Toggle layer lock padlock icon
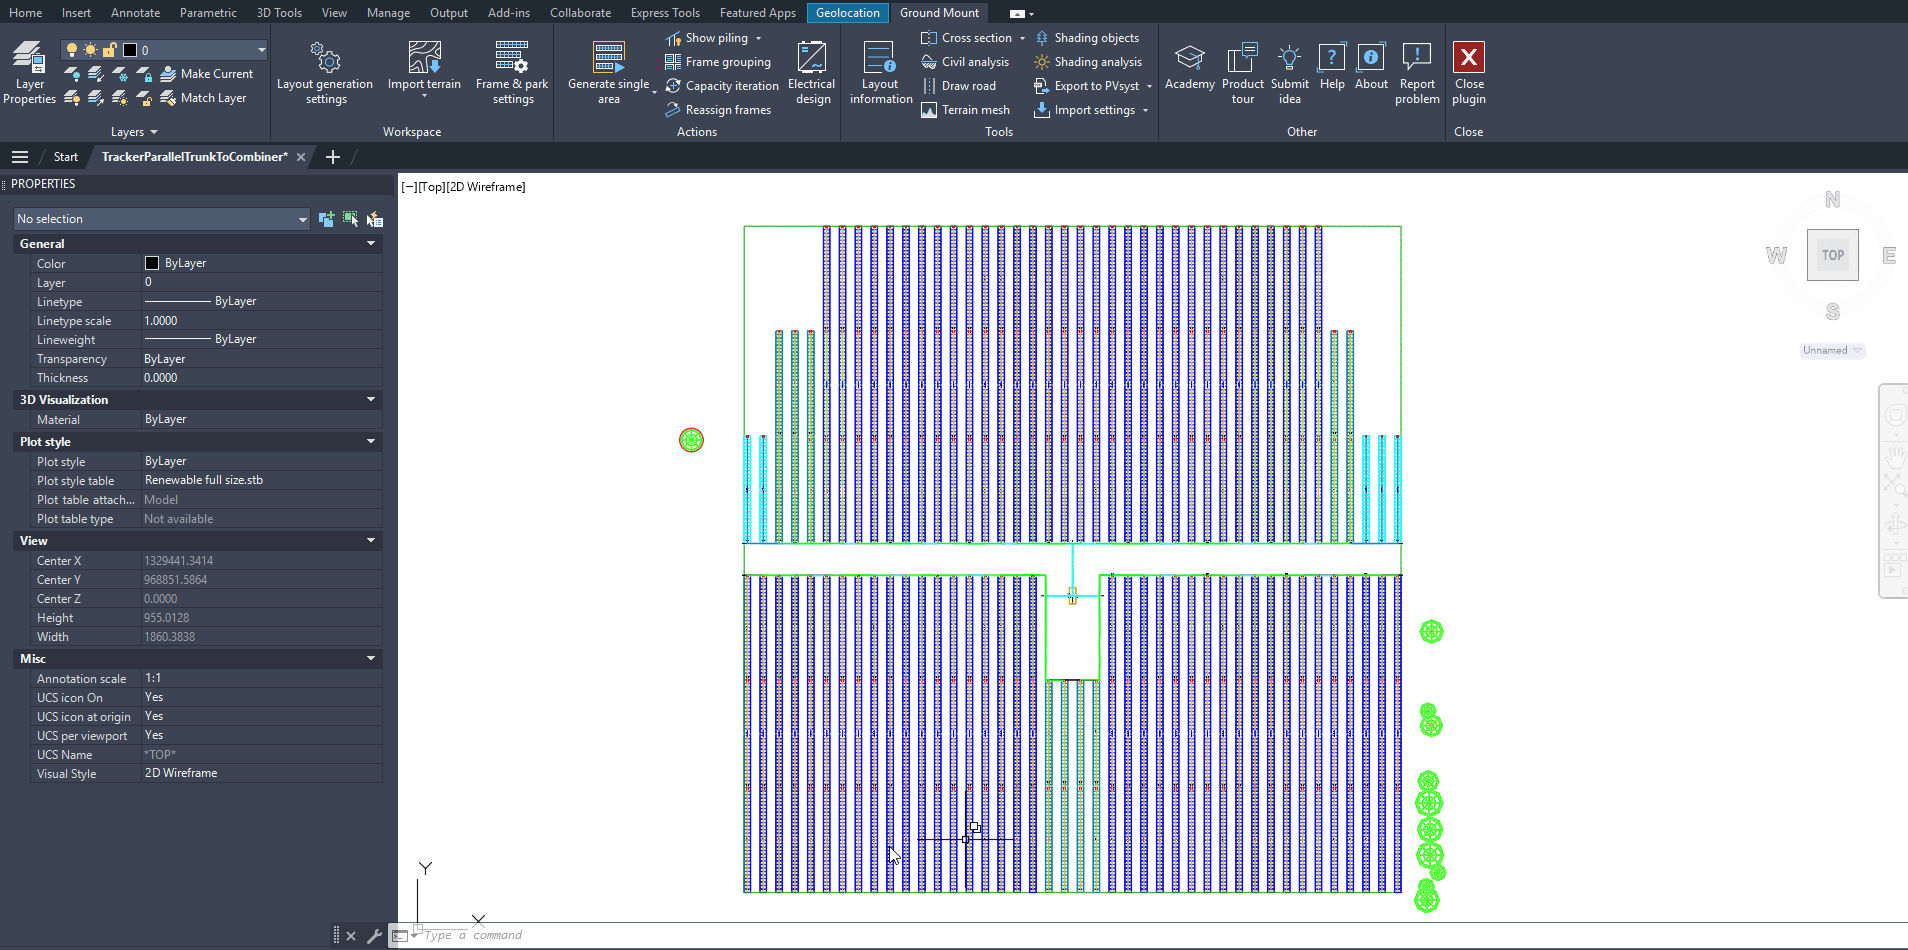Screen dimensions: 1908x950 110,50
